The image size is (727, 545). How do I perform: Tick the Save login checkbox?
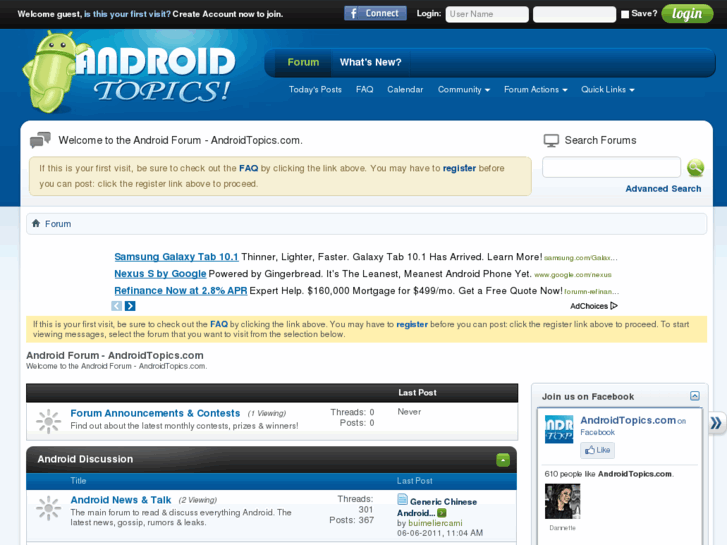(x=625, y=14)
